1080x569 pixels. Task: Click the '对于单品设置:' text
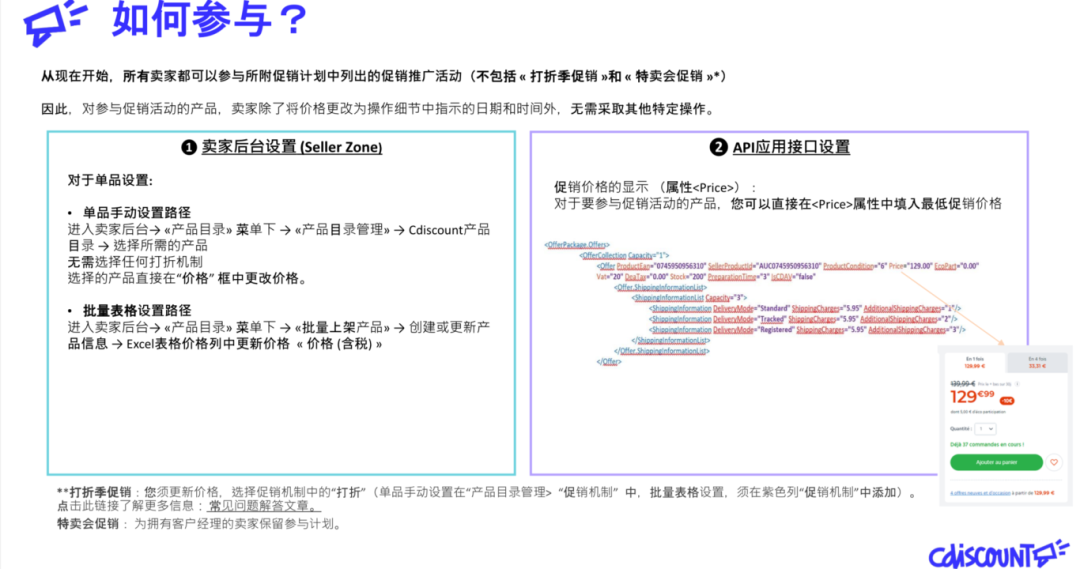(x=110, y=180)
